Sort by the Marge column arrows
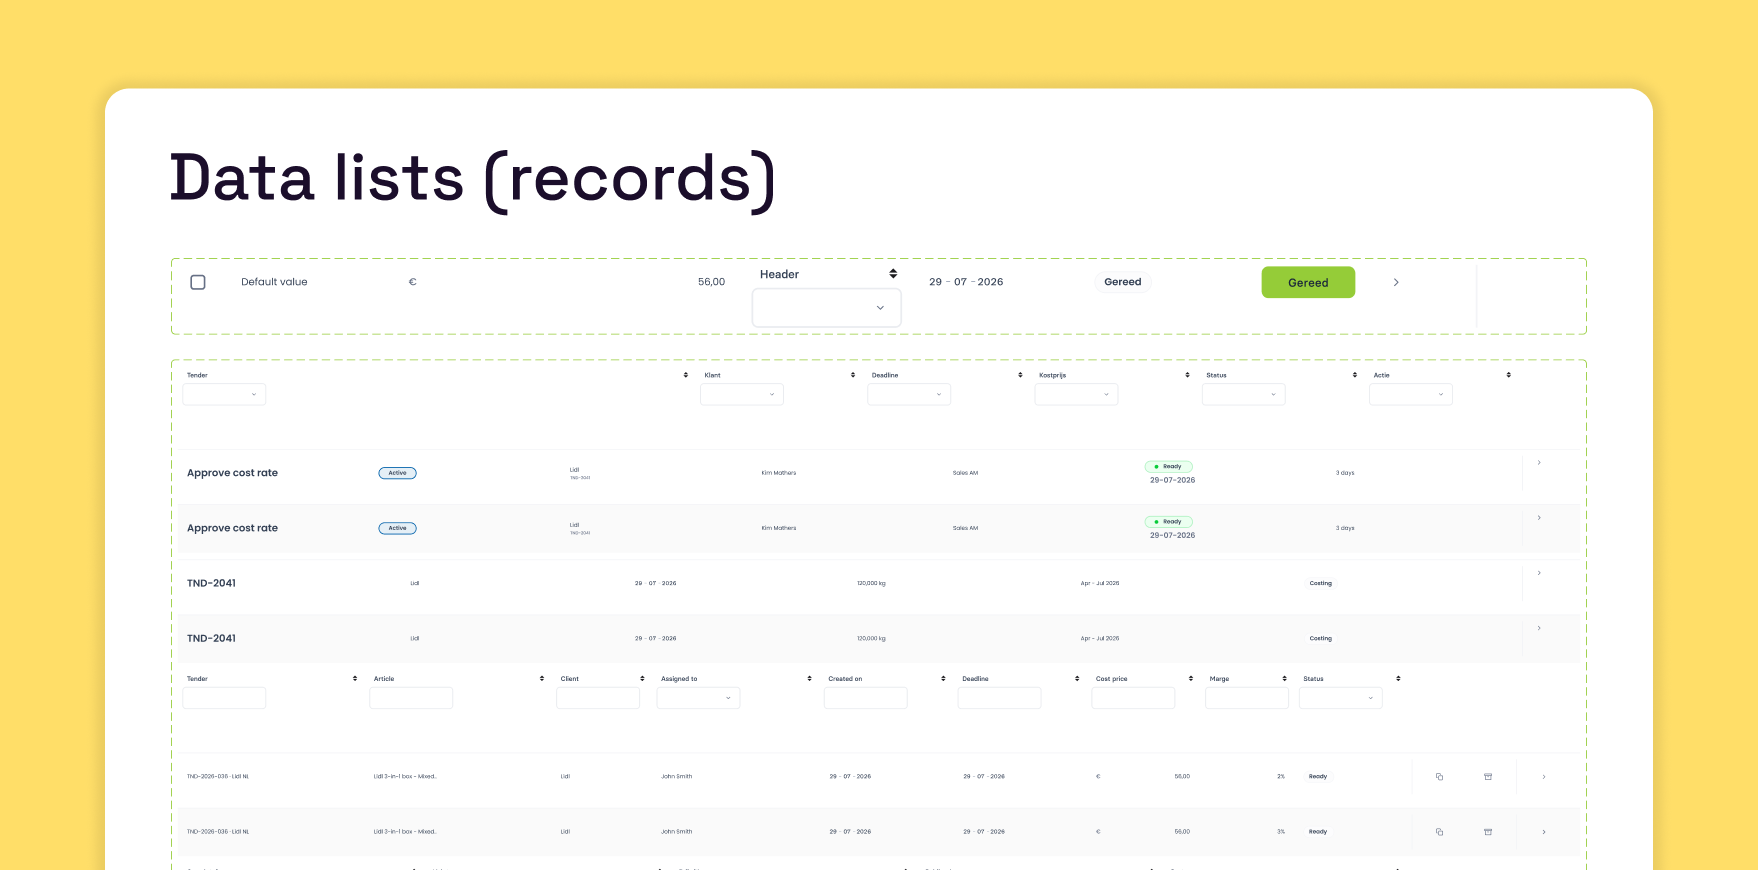The image size is (1758, 870). tap(1285, 679)
